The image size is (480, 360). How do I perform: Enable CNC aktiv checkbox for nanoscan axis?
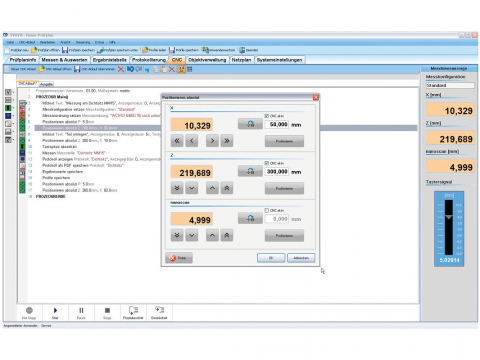pos(267,210)
